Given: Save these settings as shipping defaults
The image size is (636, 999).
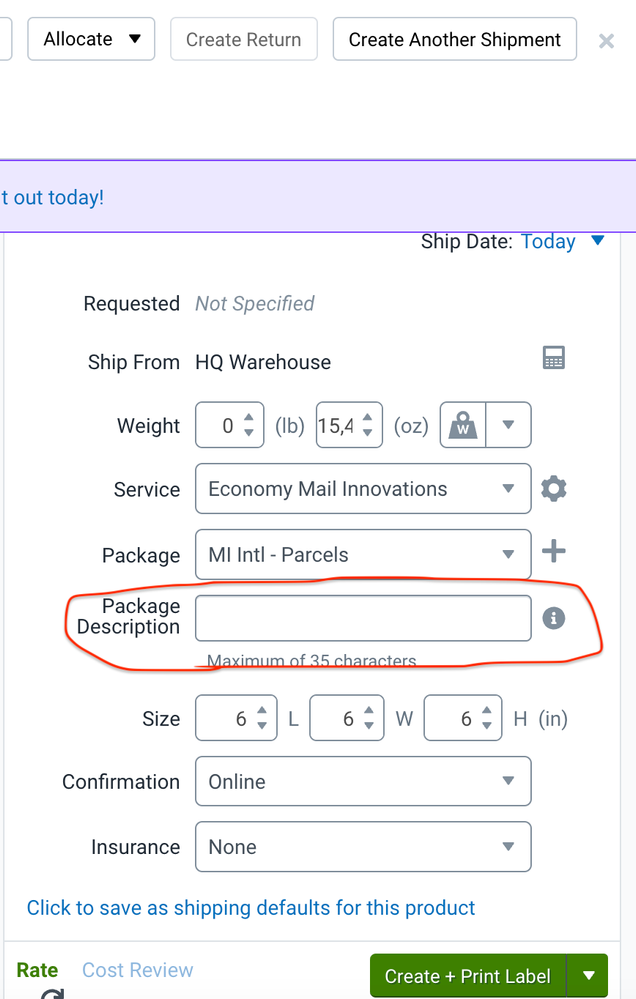Looking at the screenshot, I should coord(250,907).
